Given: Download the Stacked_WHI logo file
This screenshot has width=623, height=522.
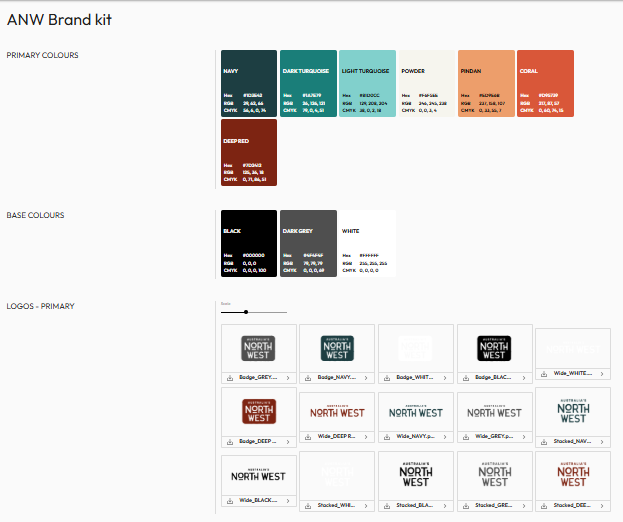Looking at the screenshot, I should coord(308,506).
